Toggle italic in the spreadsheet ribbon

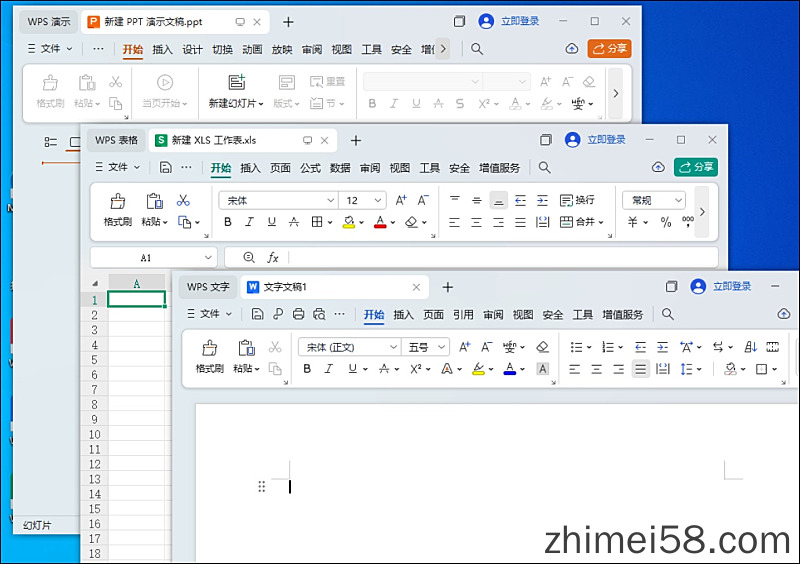249,222
